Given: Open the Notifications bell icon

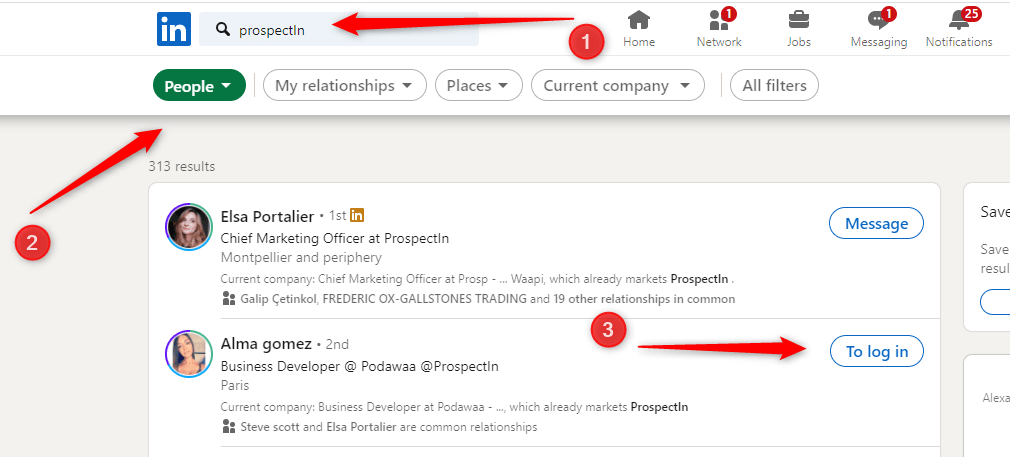Looking at the screenshot, I should pyautogui.click(x=959, y=20).
